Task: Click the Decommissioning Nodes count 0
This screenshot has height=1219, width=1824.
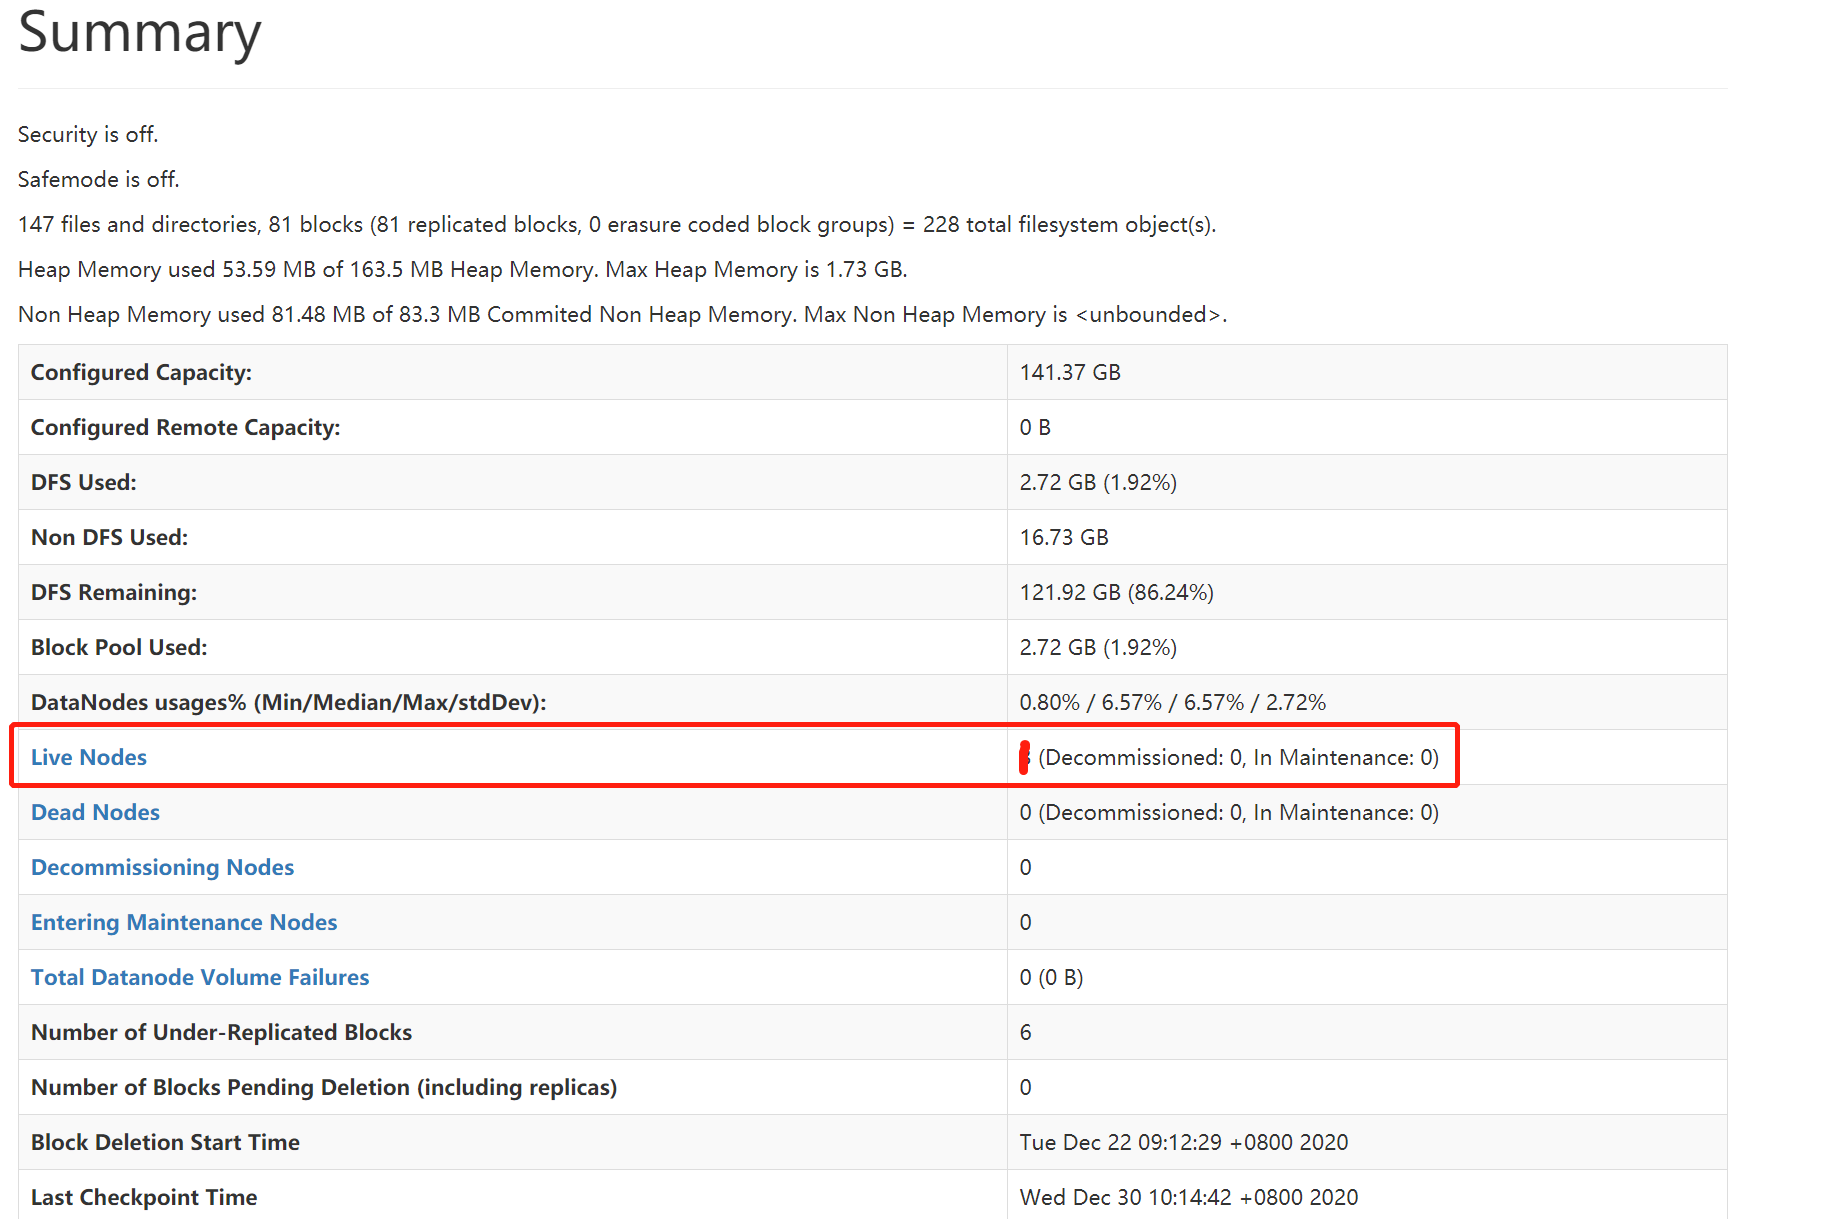Action: (1025, 867)
